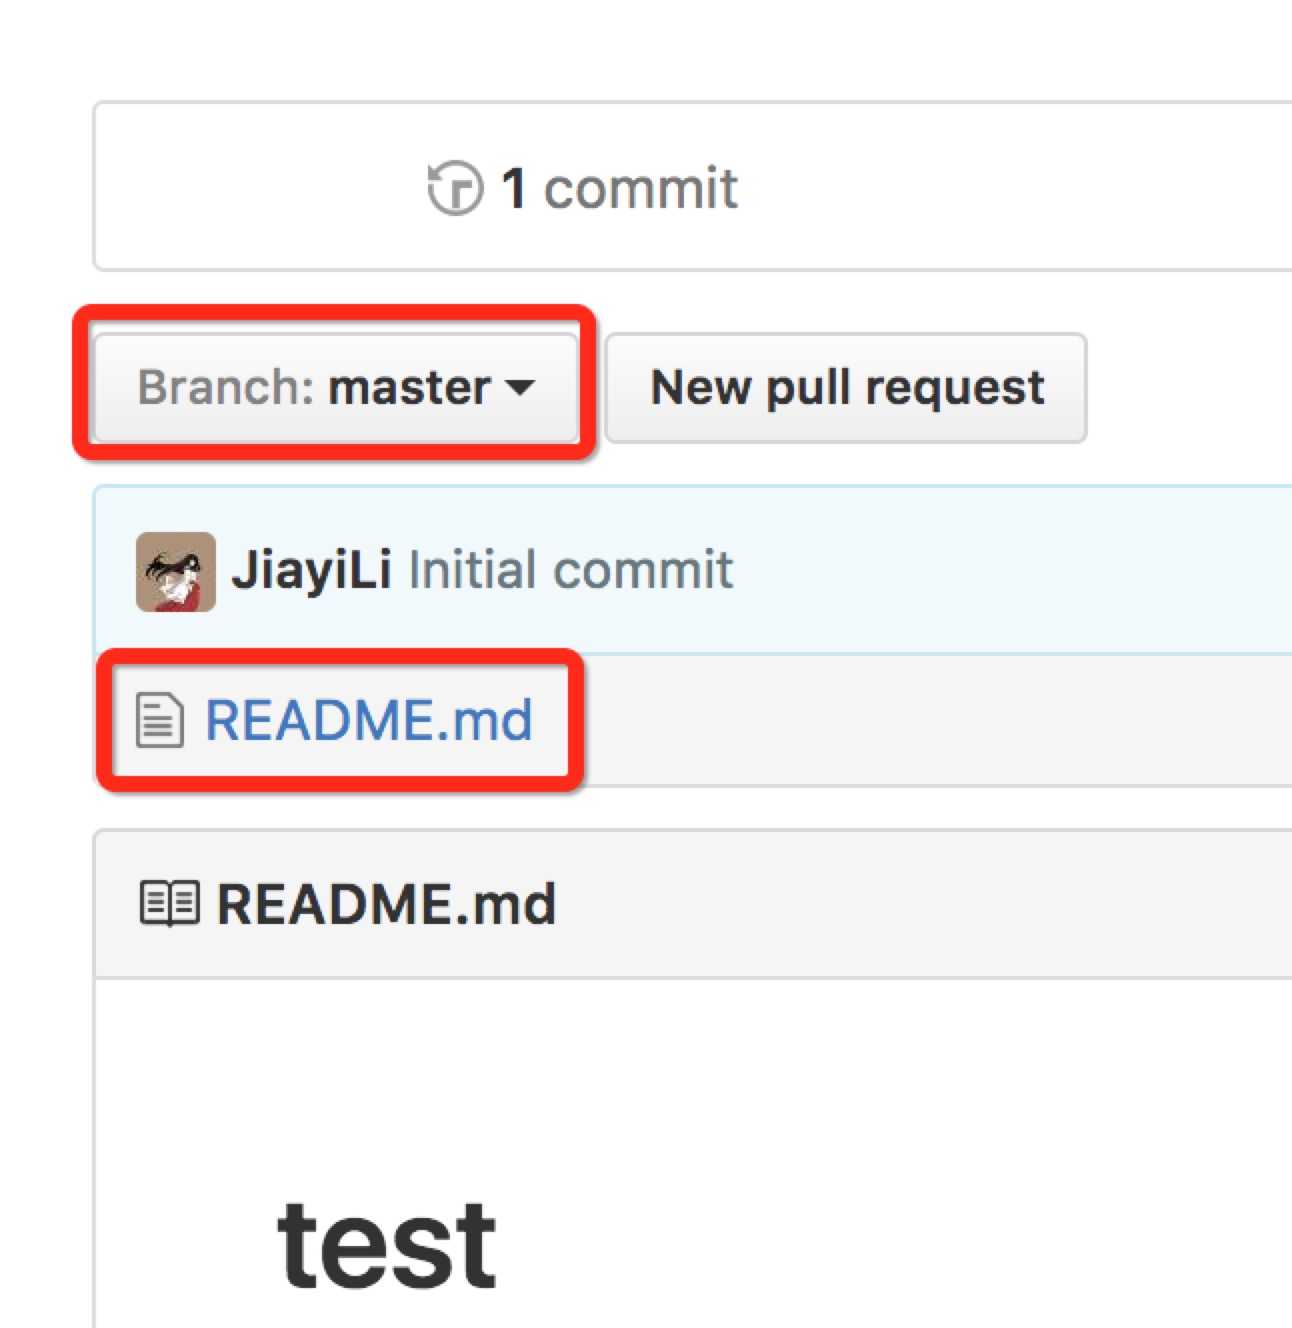This screenshot has height=1328, width=1292.
Task: Click the bold number 1 in commit count
Action: pyautogui.click(x=514, y=188)
